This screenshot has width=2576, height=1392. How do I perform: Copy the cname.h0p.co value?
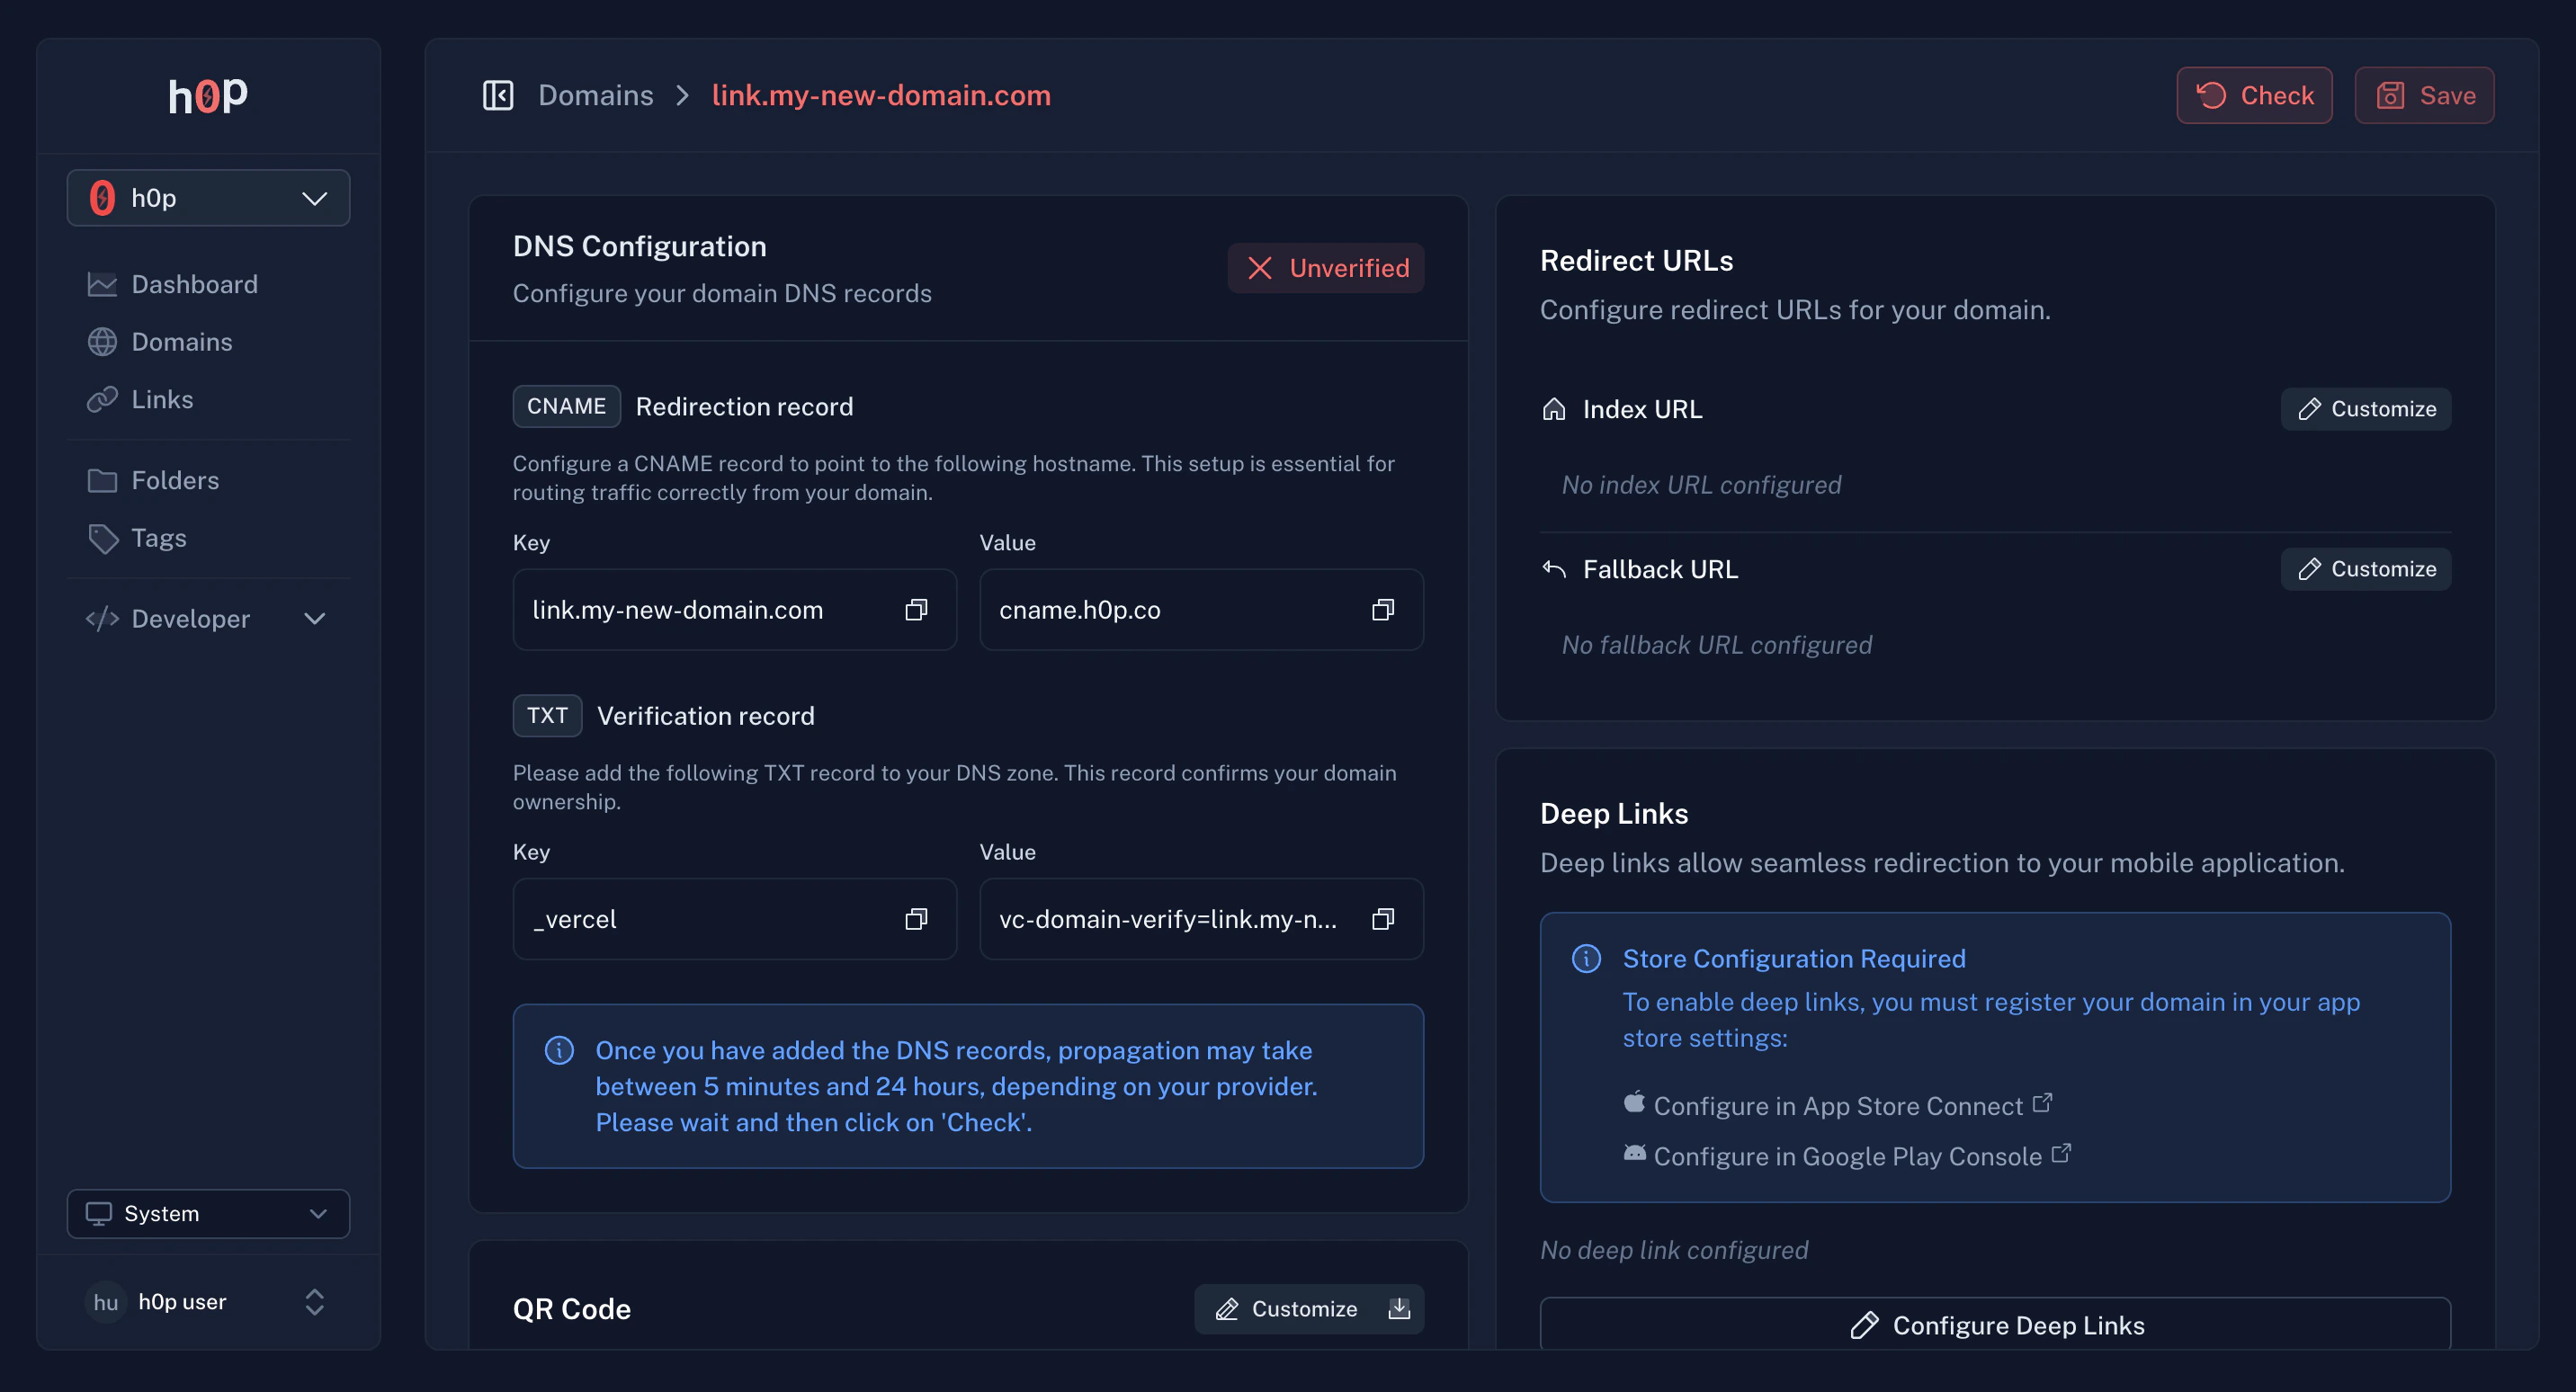pos(1382,610)
